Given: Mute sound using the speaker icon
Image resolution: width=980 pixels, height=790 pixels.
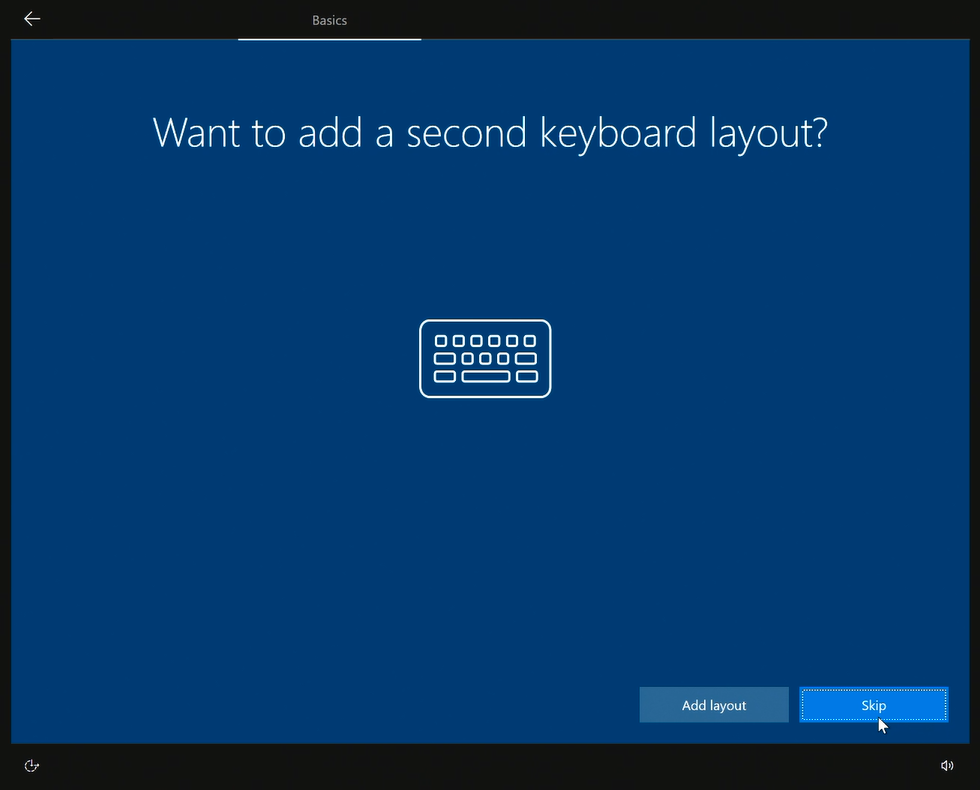Looking at the screenshot, I should click(947, 766).
